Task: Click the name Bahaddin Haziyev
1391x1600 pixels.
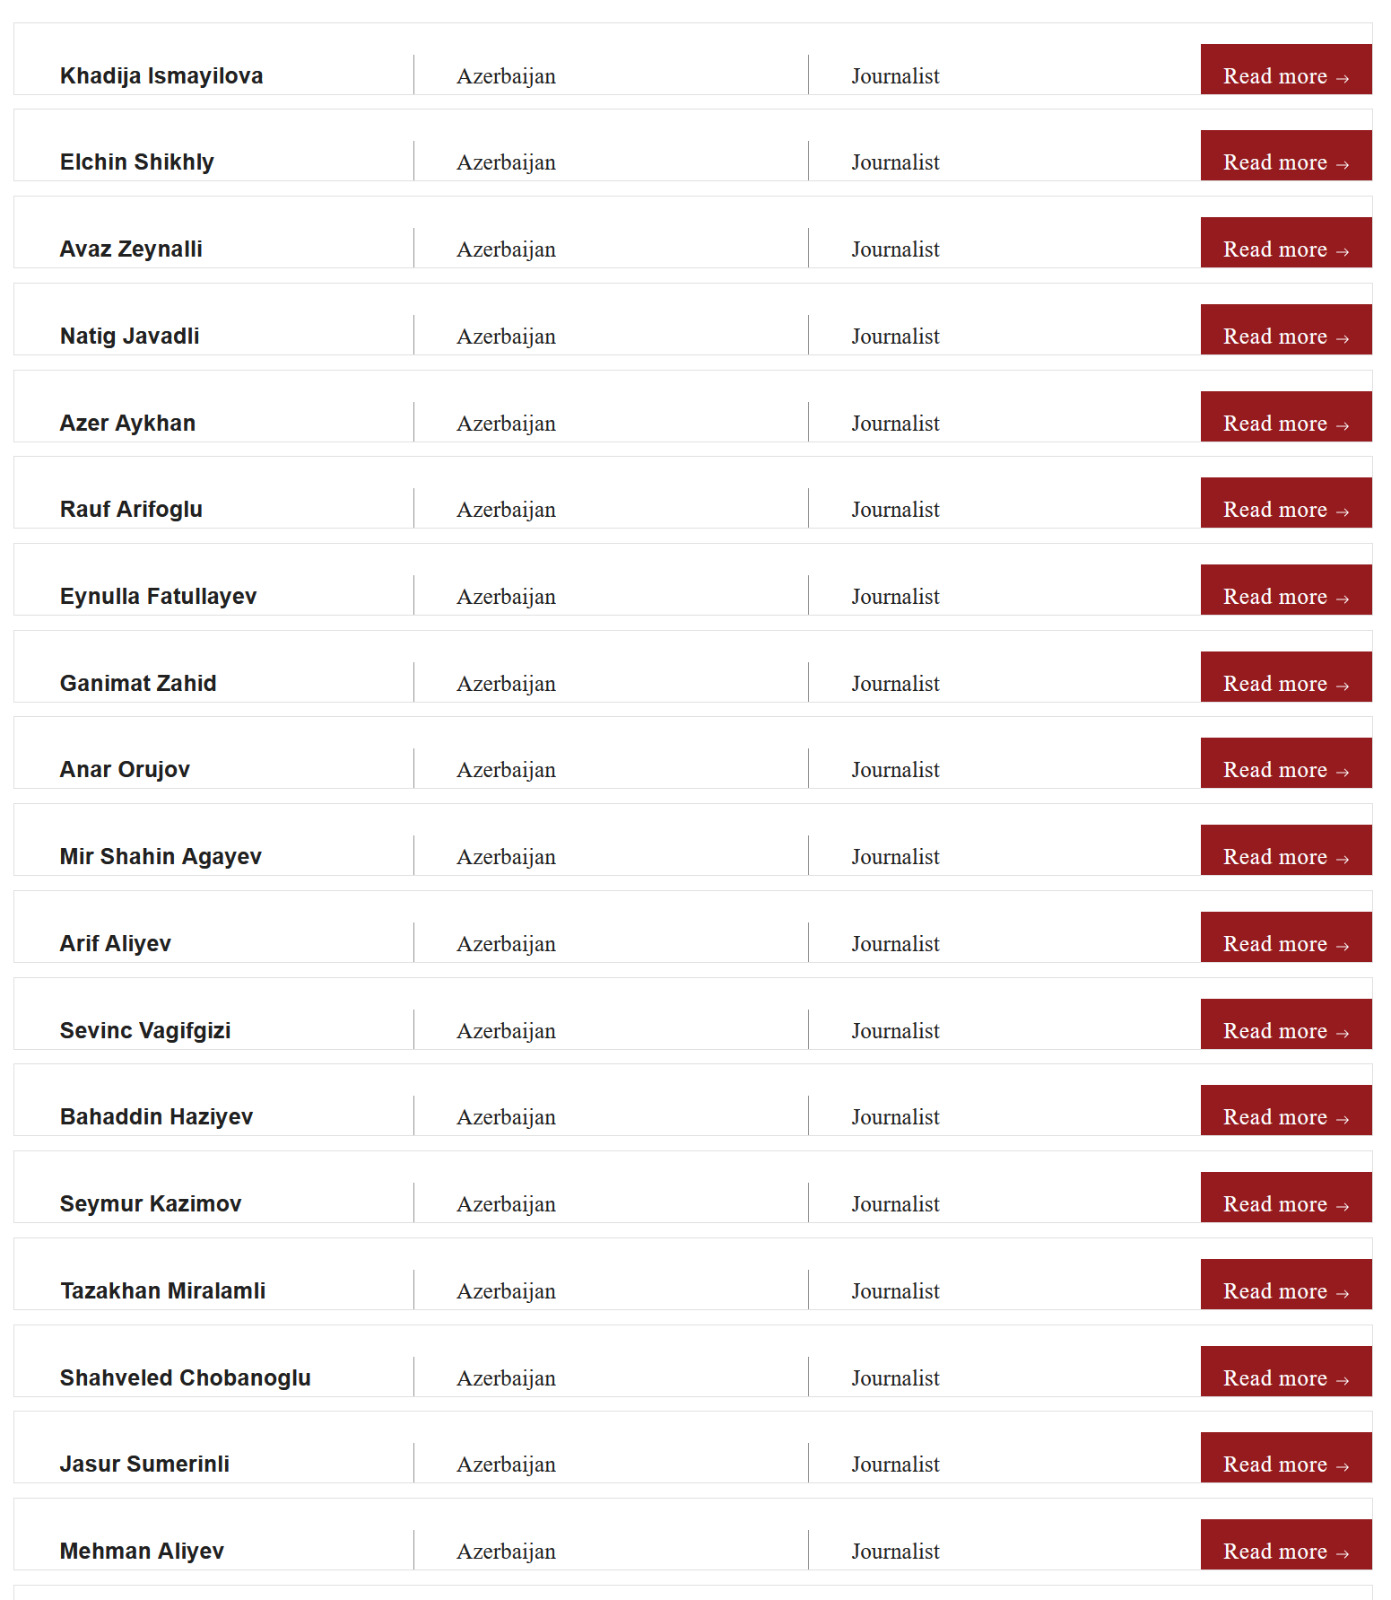Action: [x=156, y=1117]
